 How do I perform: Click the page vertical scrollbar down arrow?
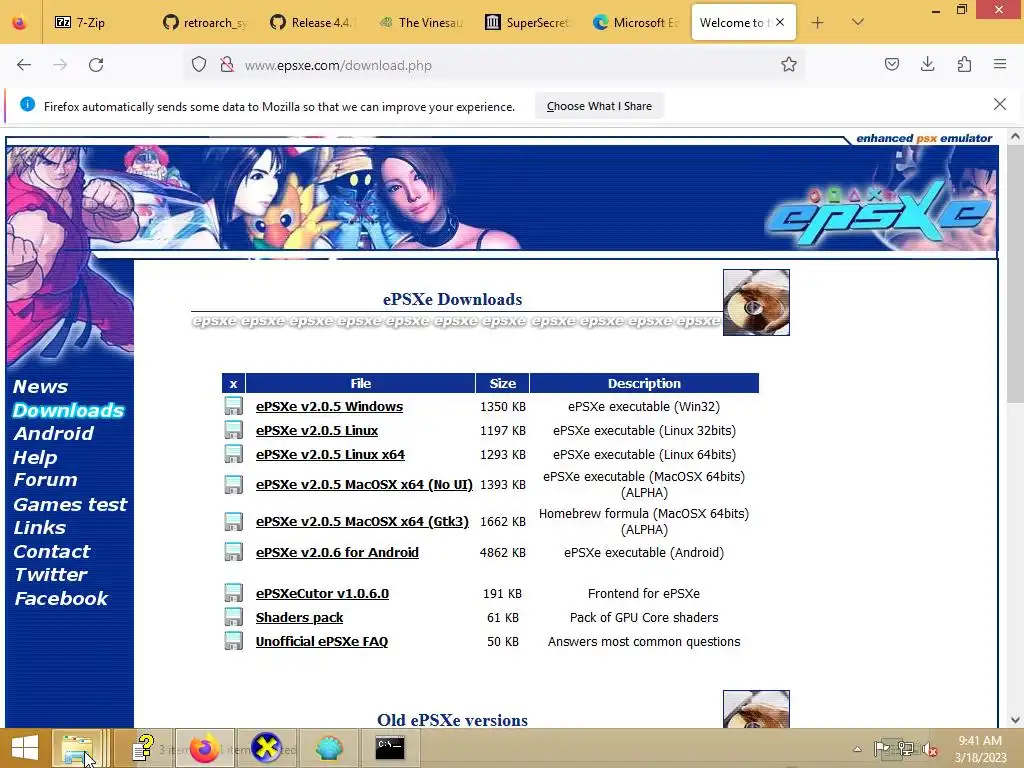1015,720
